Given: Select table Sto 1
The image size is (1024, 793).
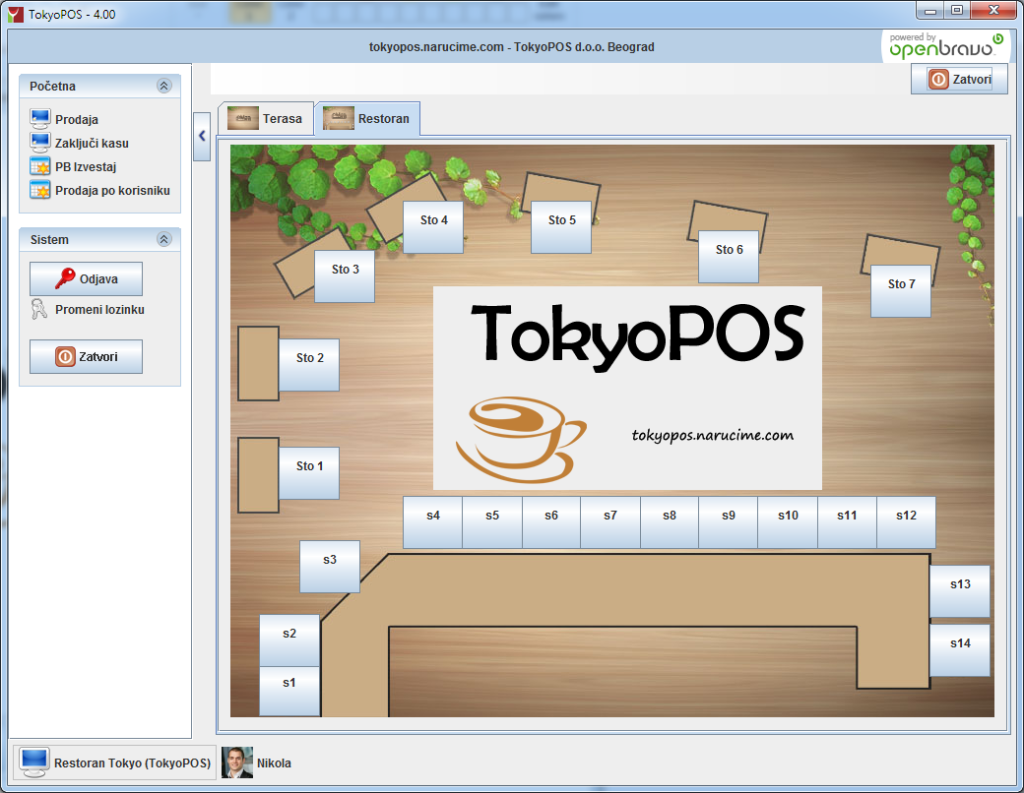Looking at the screenshot, I should pos(309,473).
